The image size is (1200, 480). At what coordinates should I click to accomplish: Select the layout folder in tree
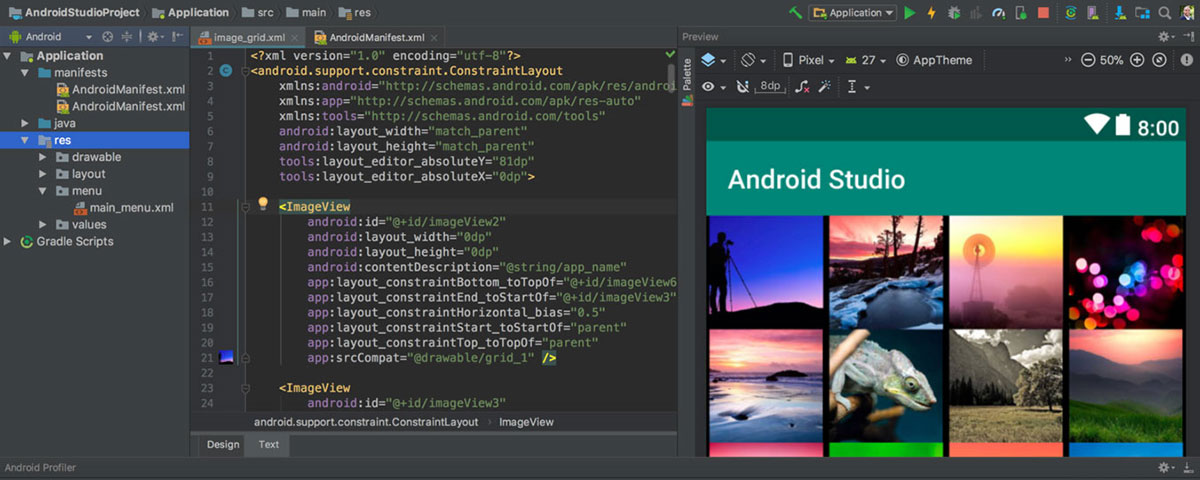pos(79,173)
